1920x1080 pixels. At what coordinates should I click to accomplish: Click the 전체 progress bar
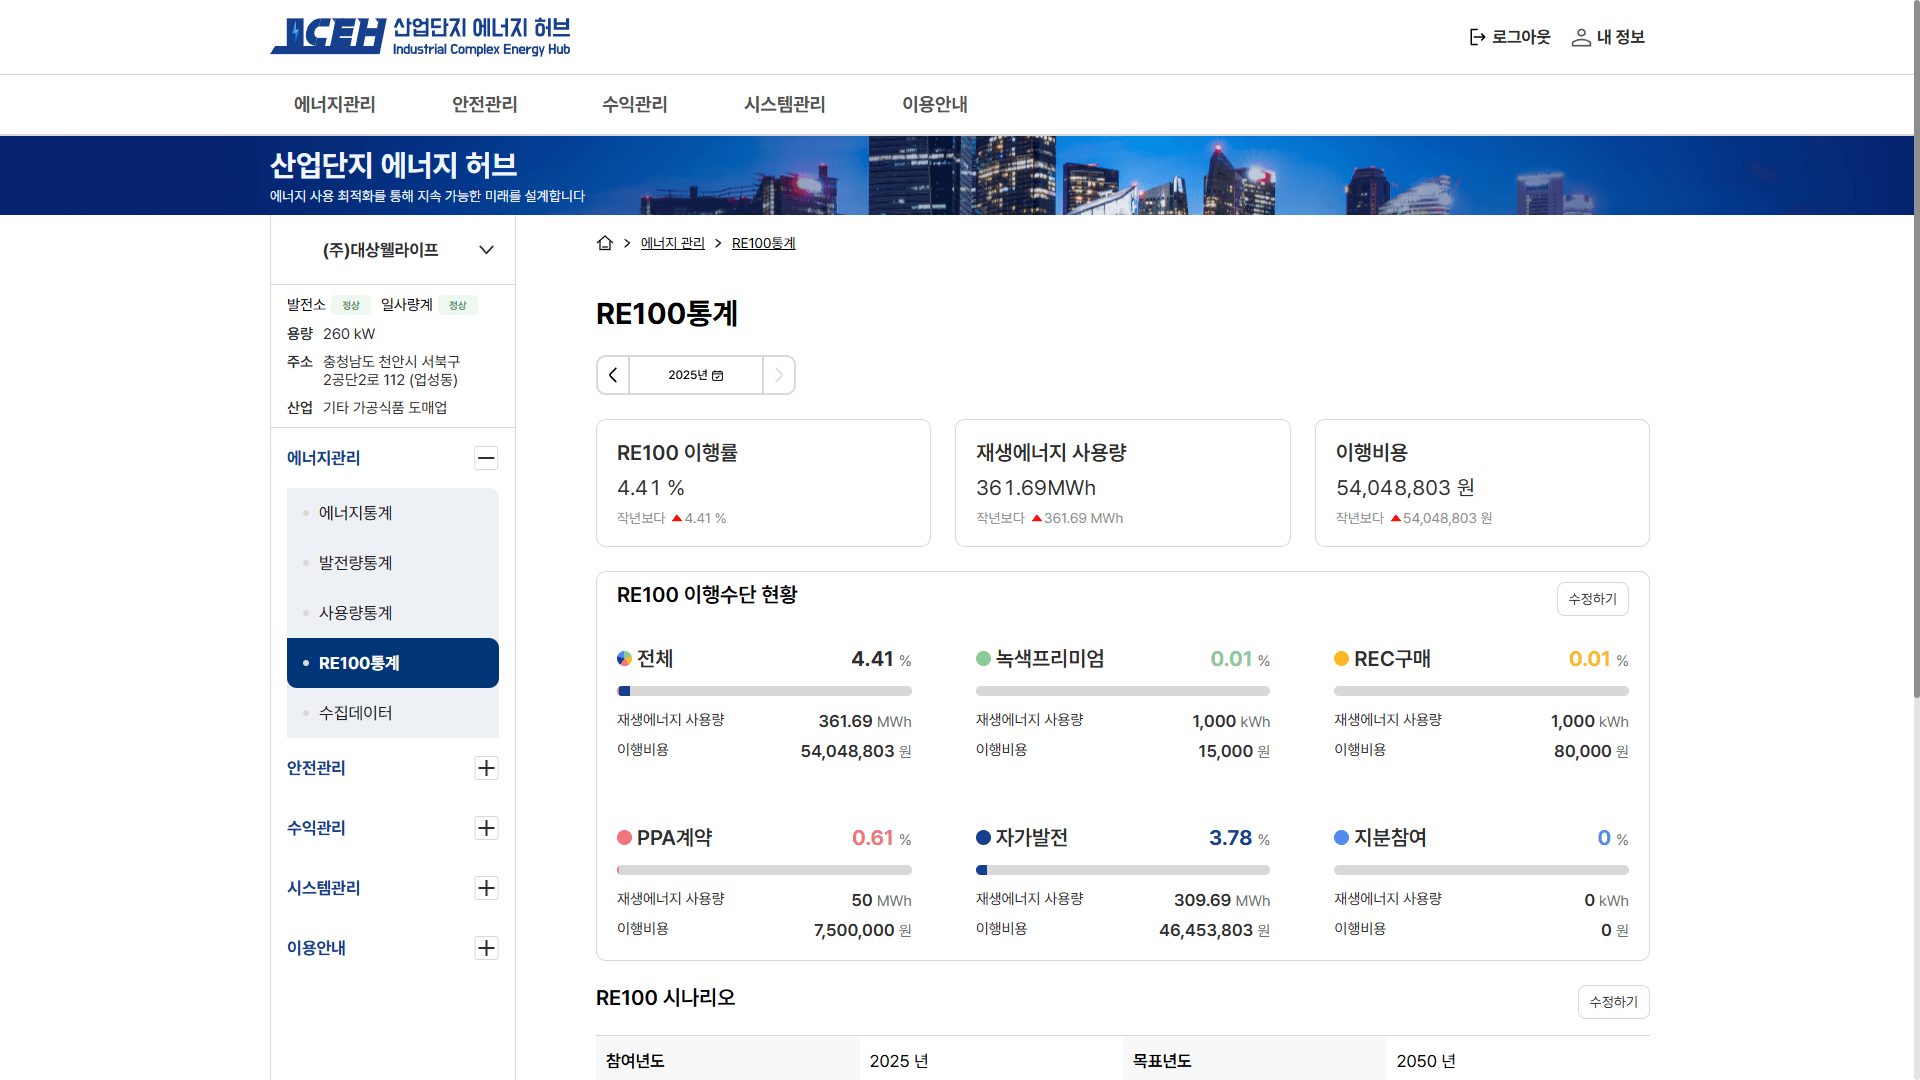tap(764, 691)
